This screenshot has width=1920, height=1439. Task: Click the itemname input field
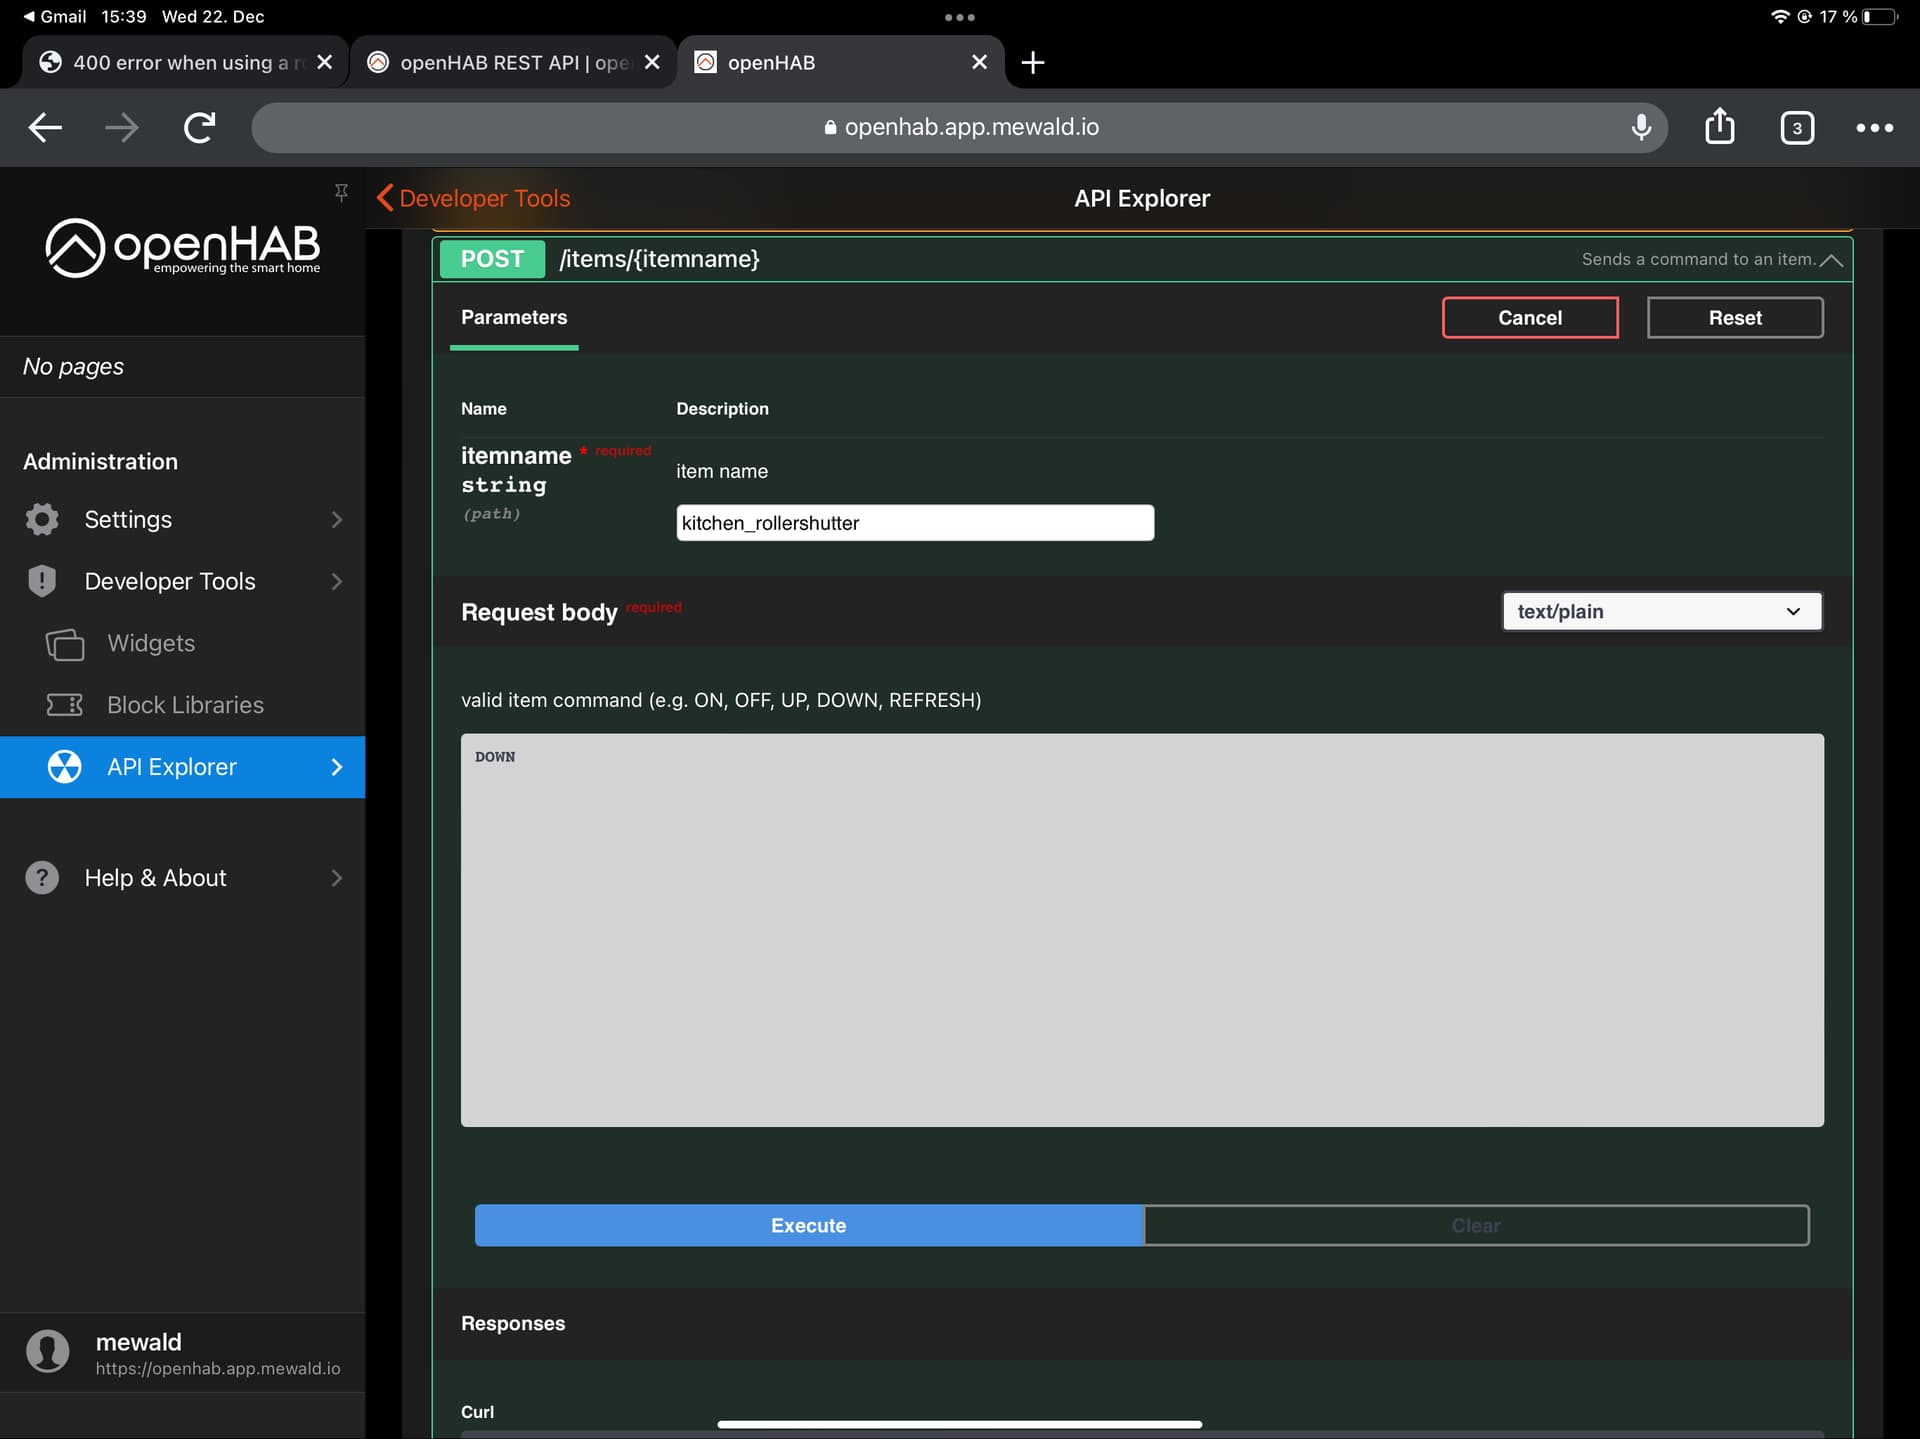click(915, 523)
